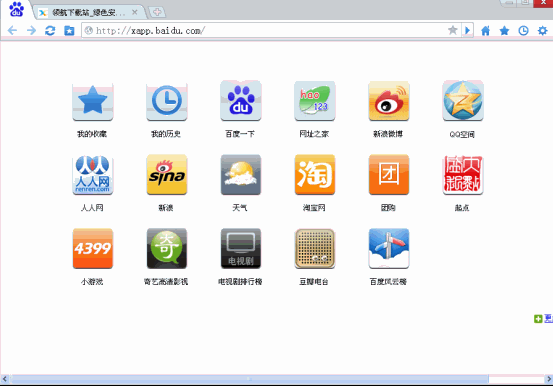Open the 起点 red seal tile
The height and width of the screenshot is (386, 553).
(x=463, y=175)
